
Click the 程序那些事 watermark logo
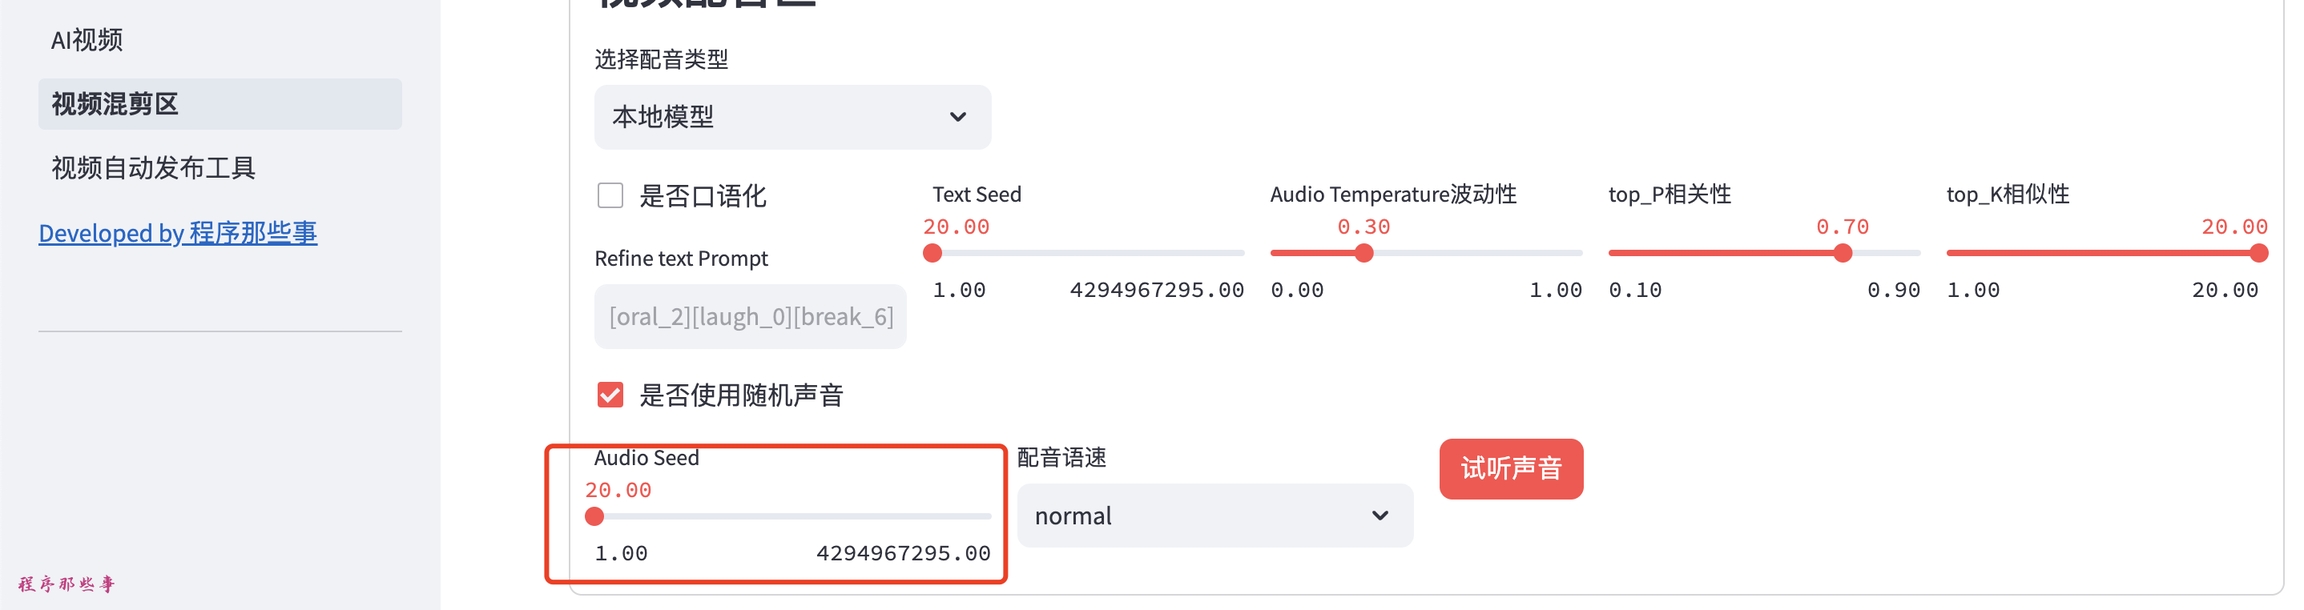coord(67,584)
